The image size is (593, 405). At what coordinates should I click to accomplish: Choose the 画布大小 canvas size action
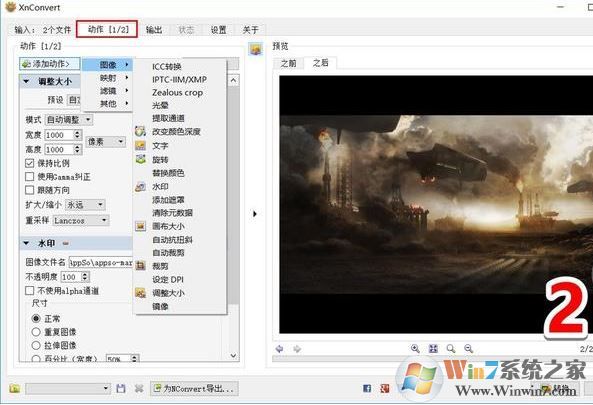tap(168, 226)
